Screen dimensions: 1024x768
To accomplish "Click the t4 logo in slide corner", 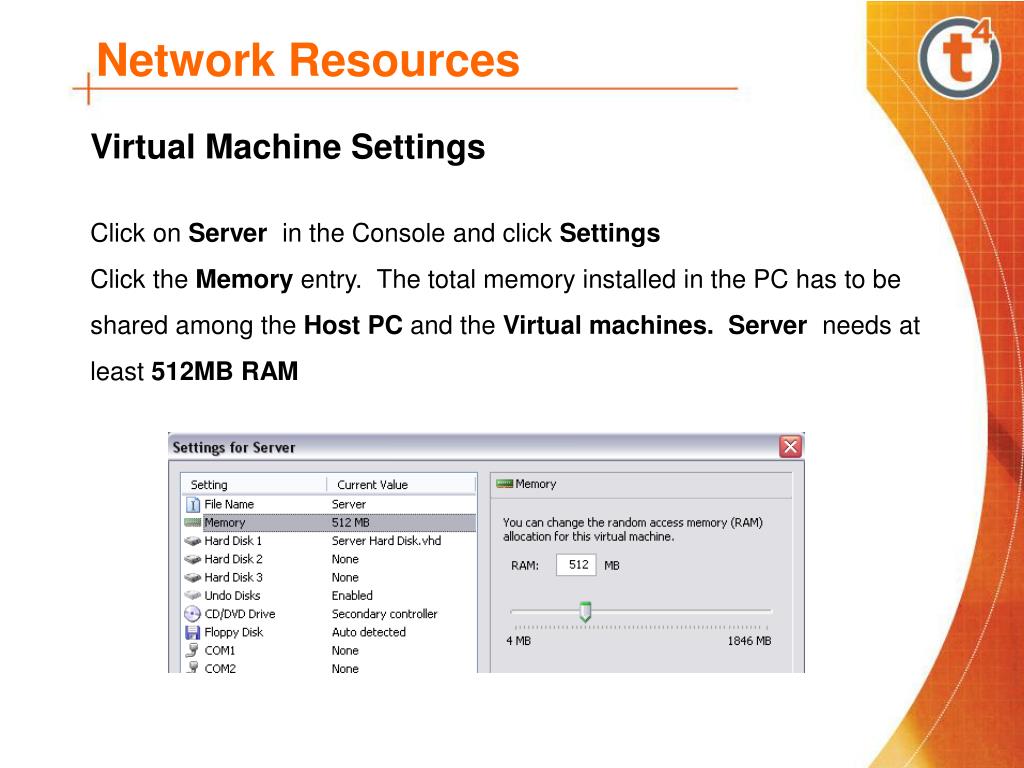I will coord(959,57).
